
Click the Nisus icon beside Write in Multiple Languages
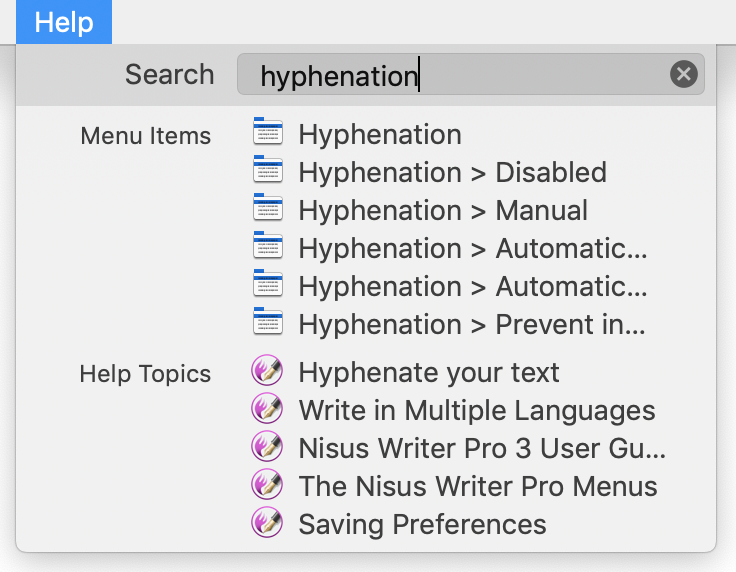tap(267, 408)
